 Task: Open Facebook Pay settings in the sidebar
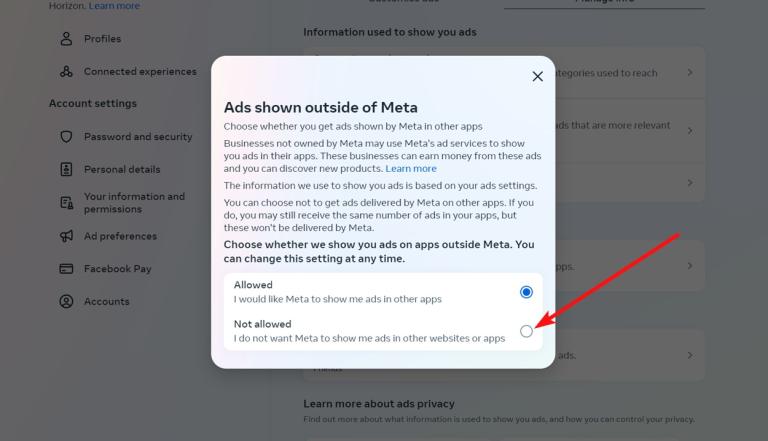117,269
